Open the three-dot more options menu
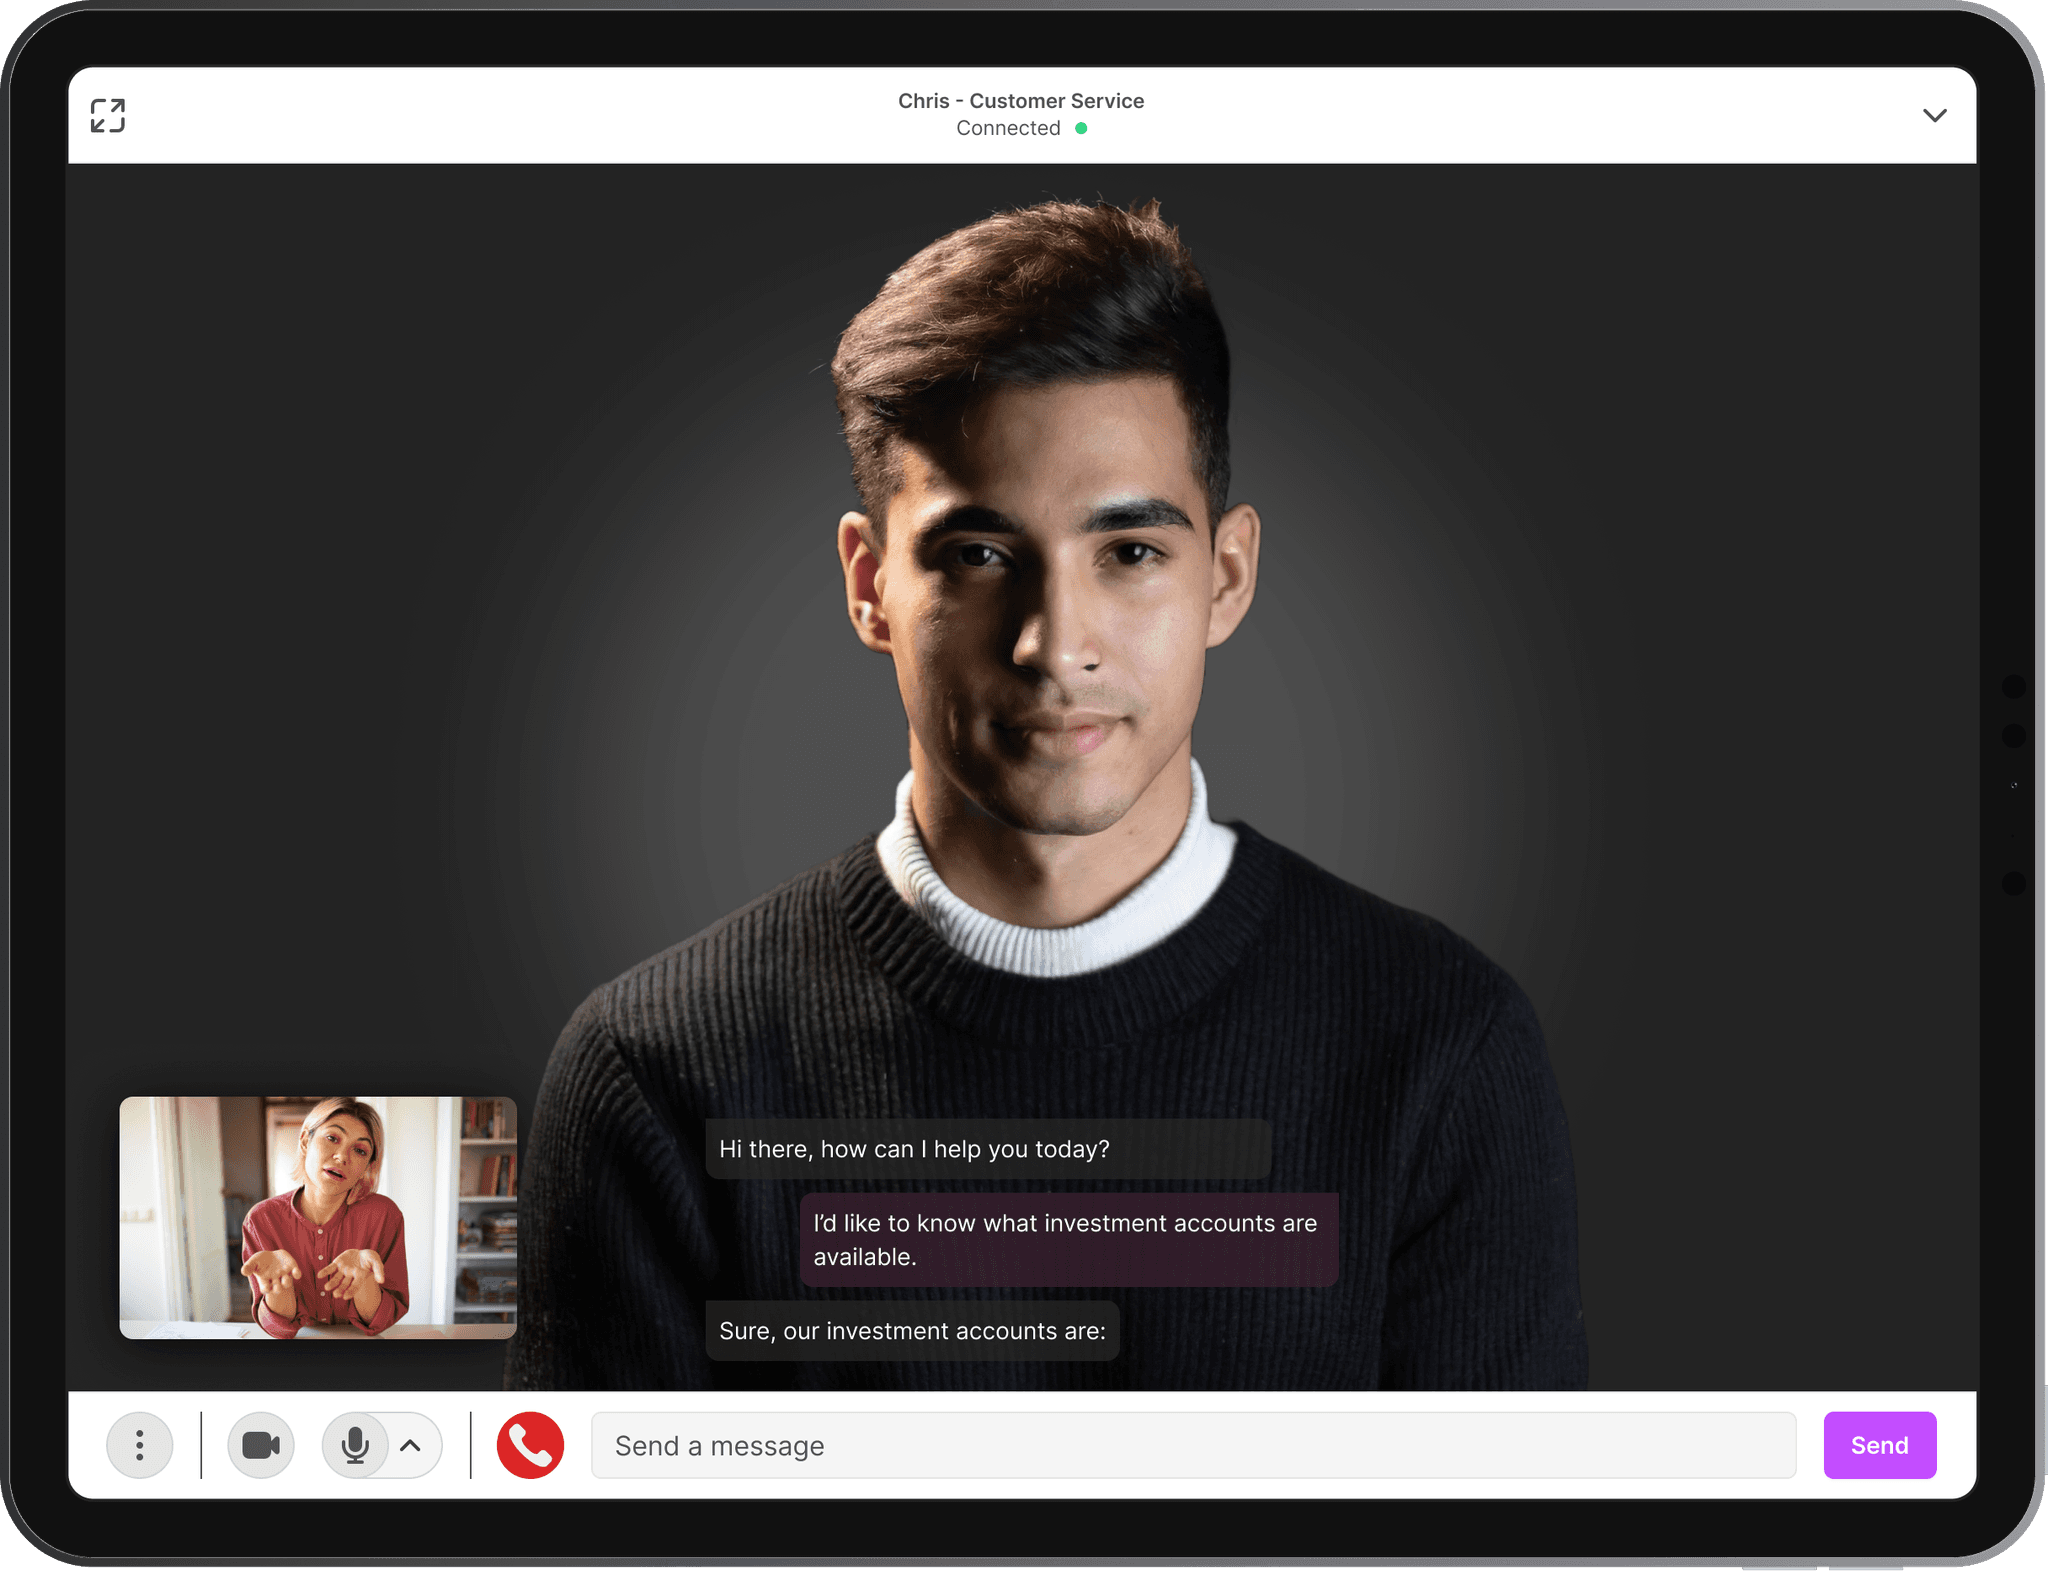Image resolution: width=2048 pixels, height=1571 pixels. (140, 1445)
